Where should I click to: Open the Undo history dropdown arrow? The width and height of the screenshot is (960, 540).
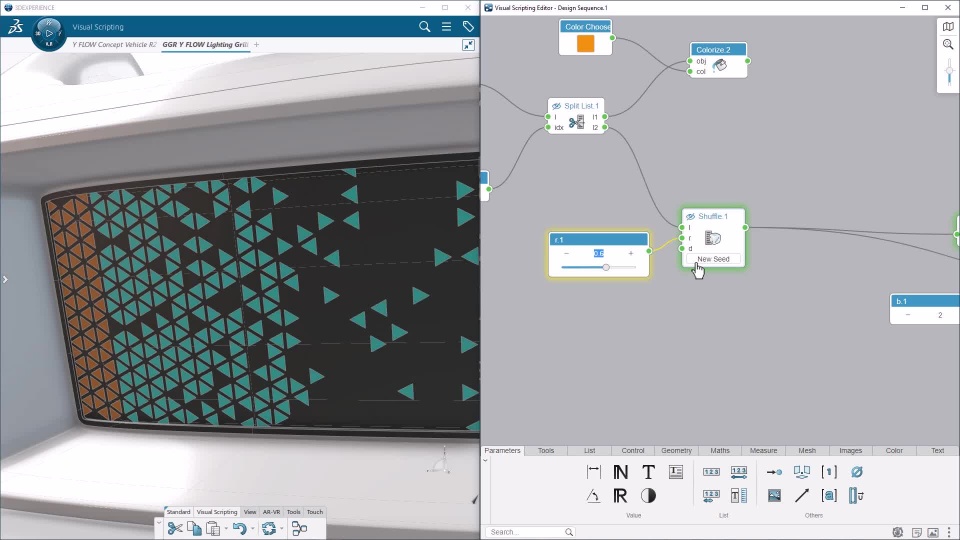tap(252, 528)
